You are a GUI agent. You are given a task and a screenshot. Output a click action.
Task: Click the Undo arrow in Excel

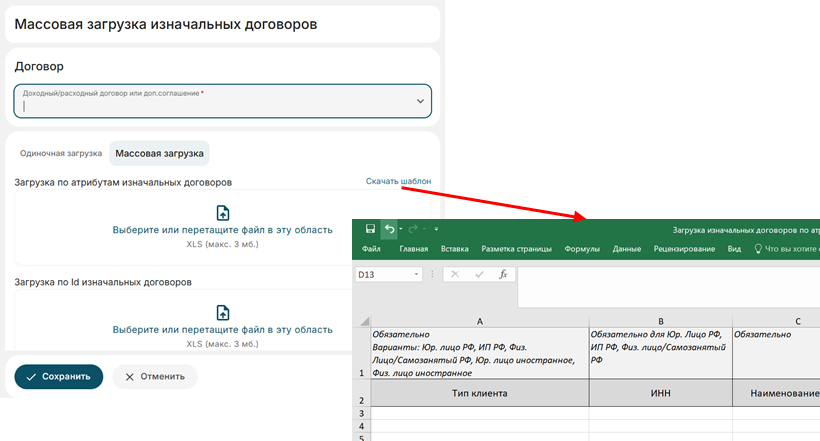[x=389, y=229]
